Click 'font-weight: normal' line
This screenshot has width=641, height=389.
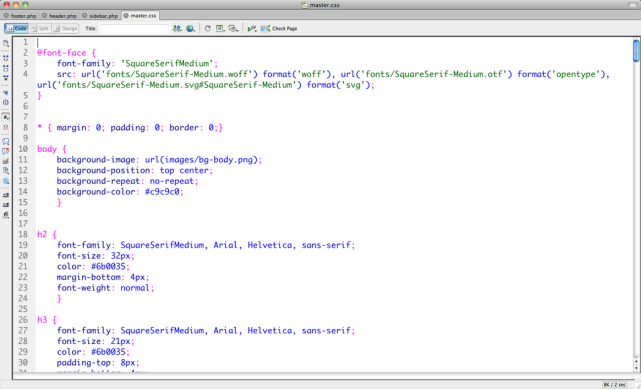(x=105, y=288)
